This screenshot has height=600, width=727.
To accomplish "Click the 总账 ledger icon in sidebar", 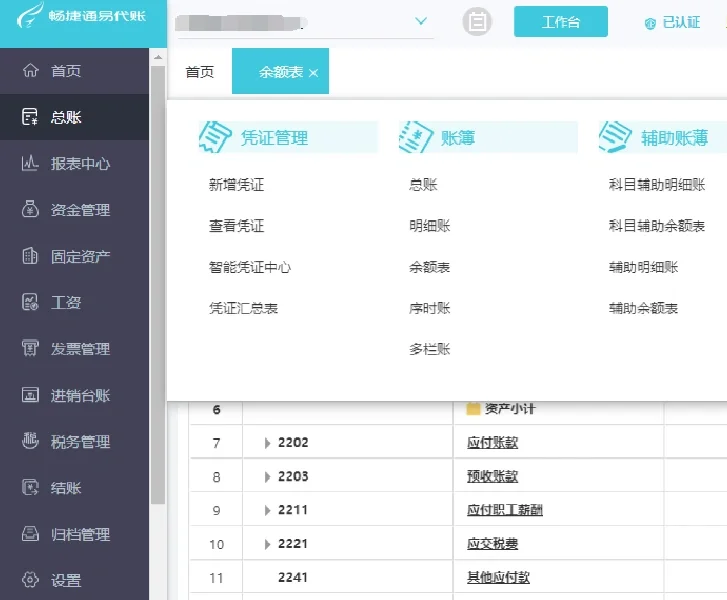I will pos(30,117).
